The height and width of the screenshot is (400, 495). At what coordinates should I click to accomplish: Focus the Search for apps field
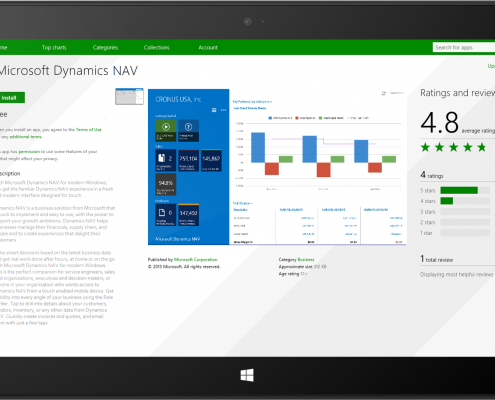tap(464, 47)
